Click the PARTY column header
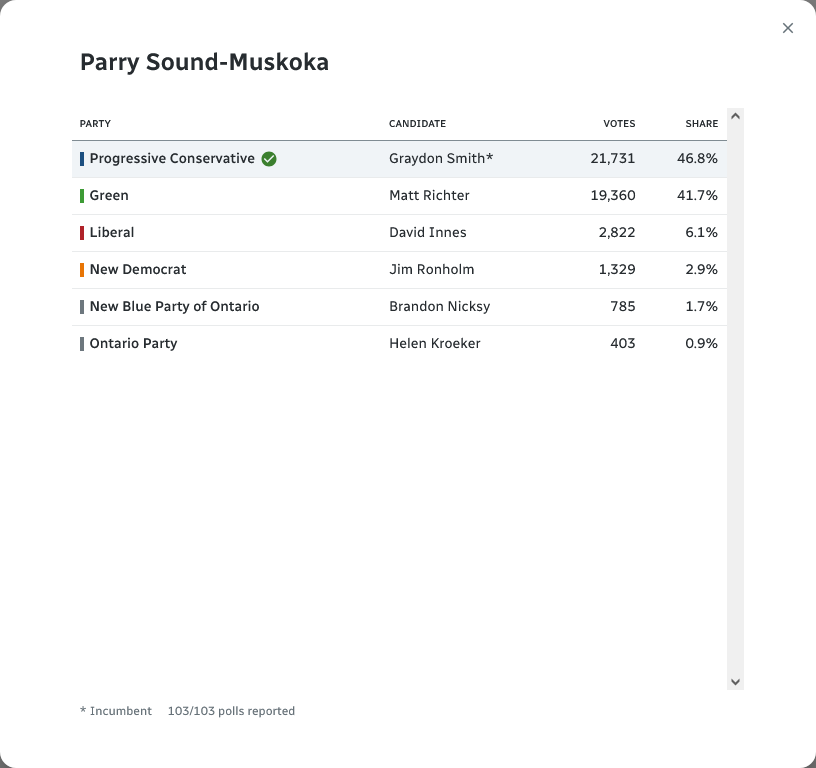The width and height of the screenshot is (816, 768). 95,124
